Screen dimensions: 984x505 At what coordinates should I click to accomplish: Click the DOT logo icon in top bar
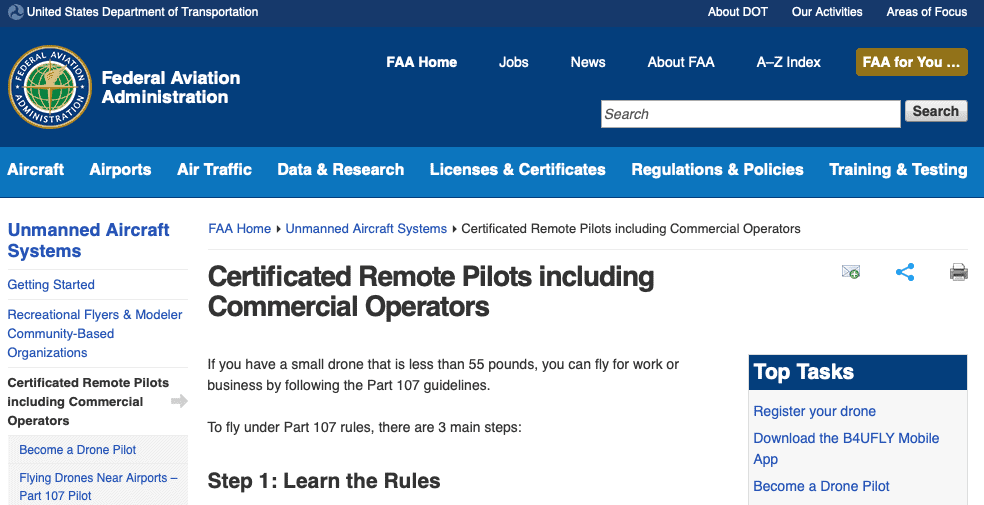16,12
